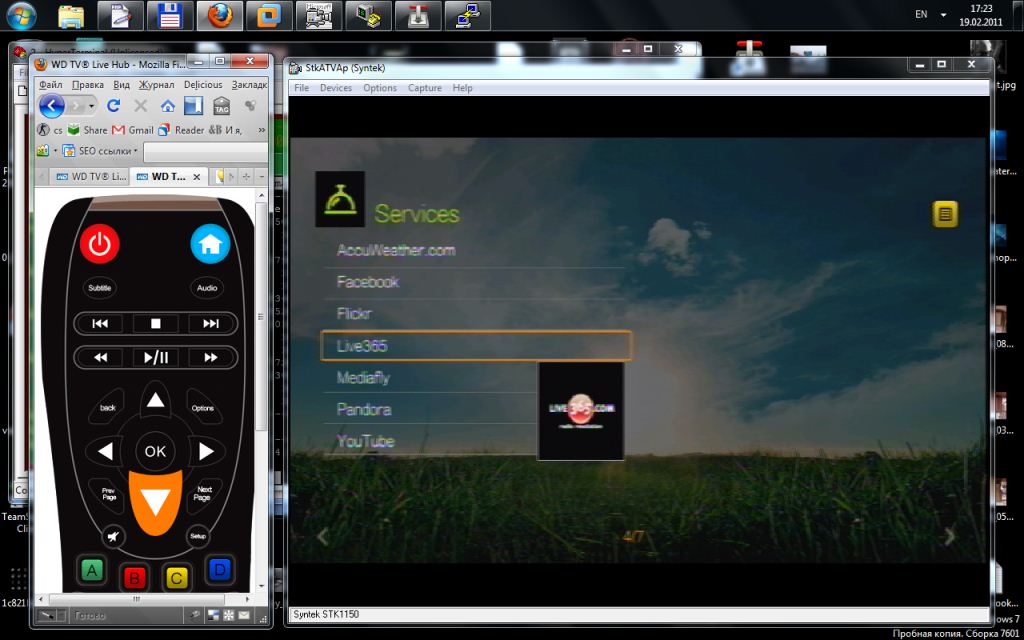Click OK on the remote
This screenshot has width=1024, height=640.
[155, 451]
